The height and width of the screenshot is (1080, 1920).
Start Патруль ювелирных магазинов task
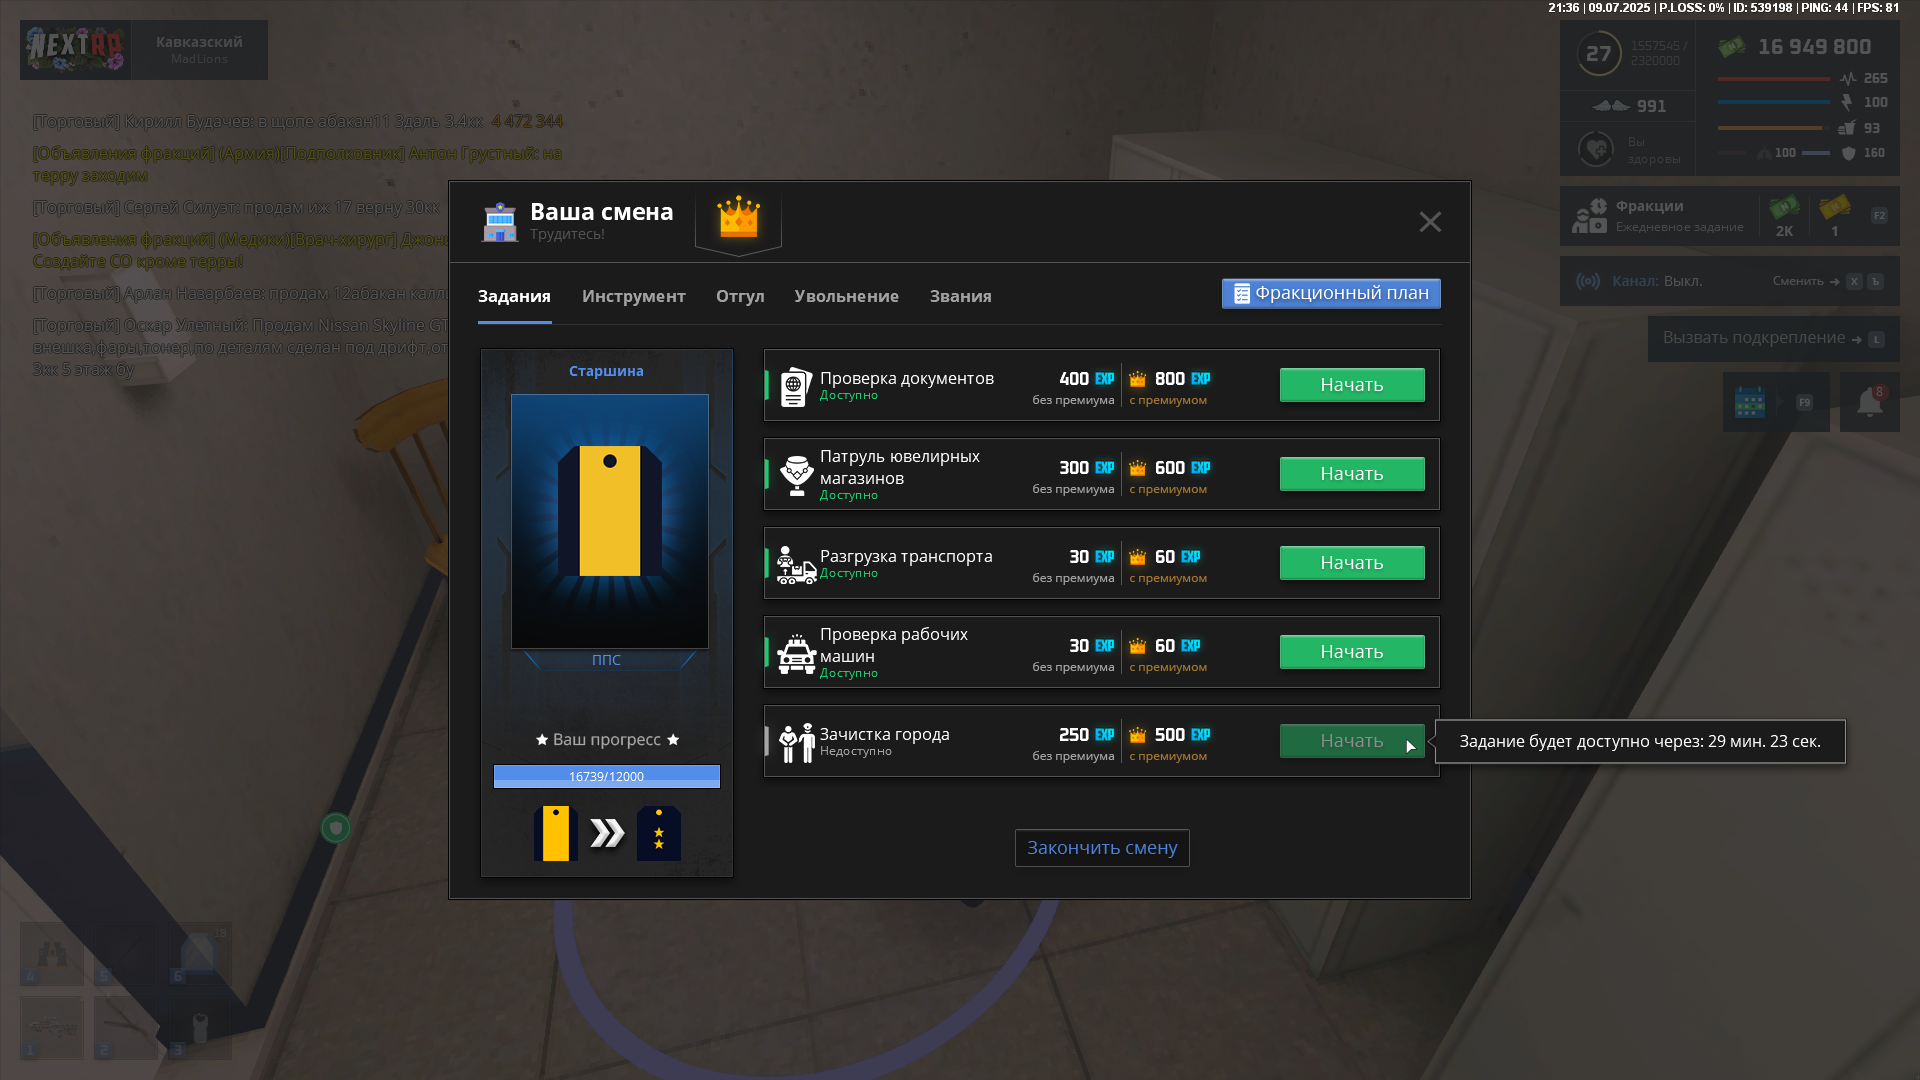(x=1352, y=474)
